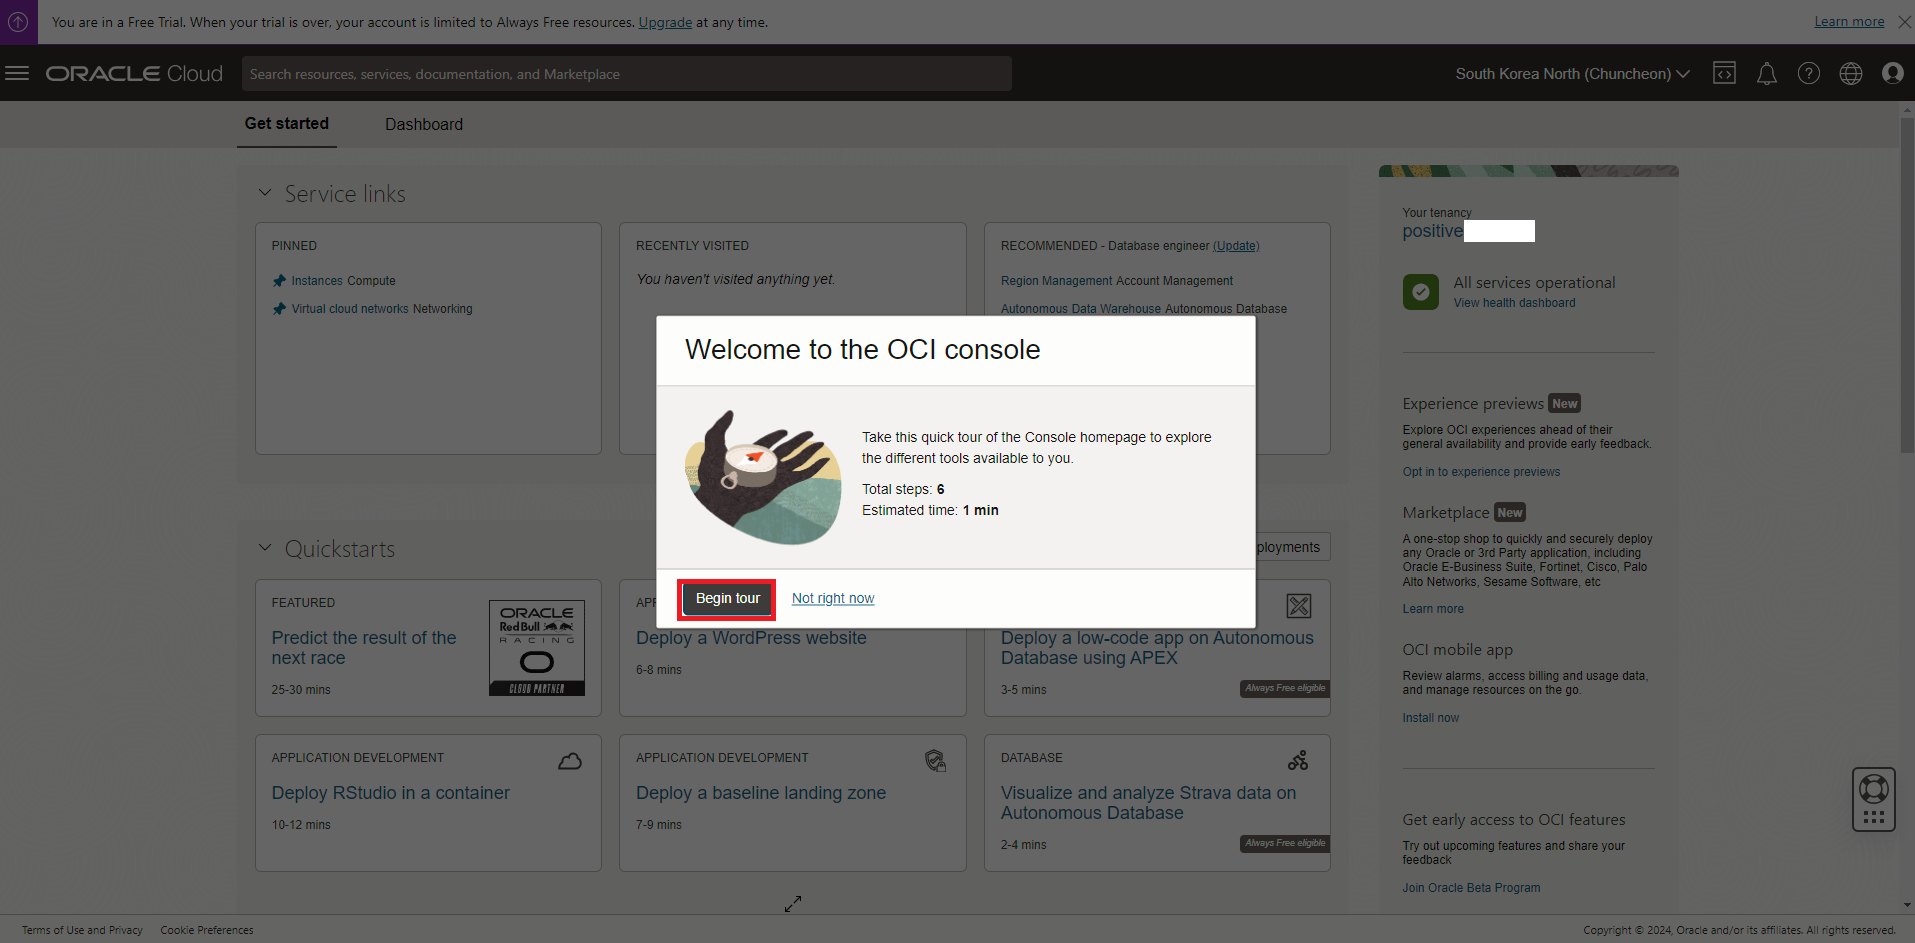Click the page vertical scrollbar
This screenshot has width=1915, height=943.
pyautogui.click(x=1906, y=285)
